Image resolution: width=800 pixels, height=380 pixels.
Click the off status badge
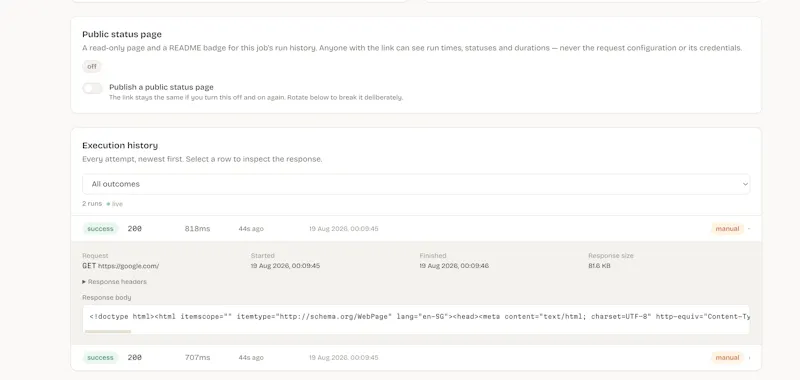[92, 66]
